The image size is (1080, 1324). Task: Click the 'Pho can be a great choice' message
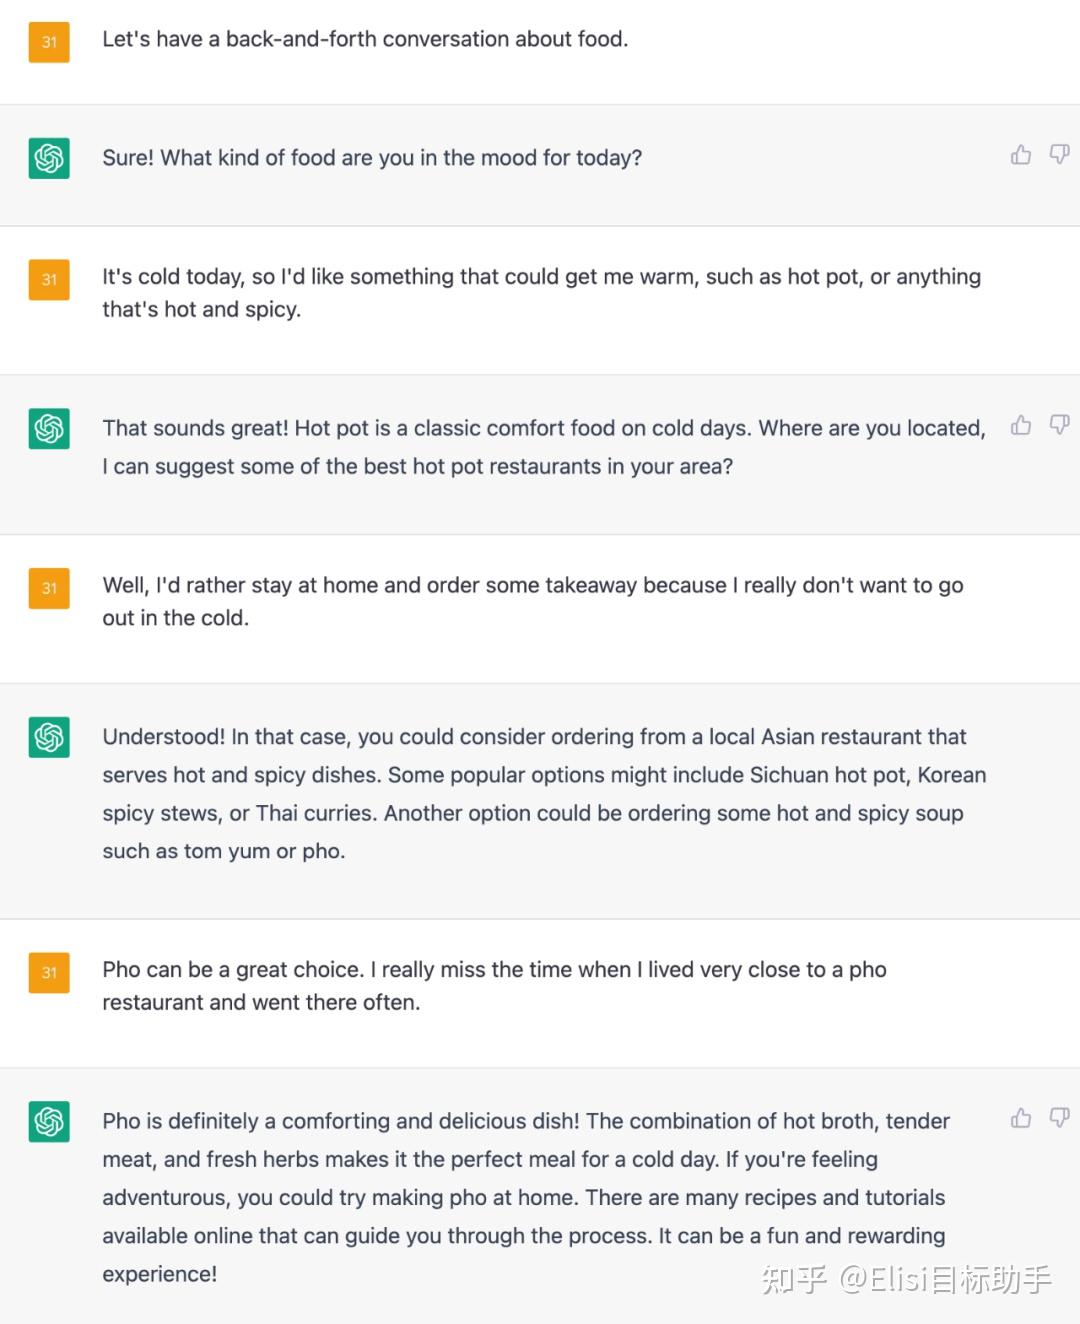[494, 985]
